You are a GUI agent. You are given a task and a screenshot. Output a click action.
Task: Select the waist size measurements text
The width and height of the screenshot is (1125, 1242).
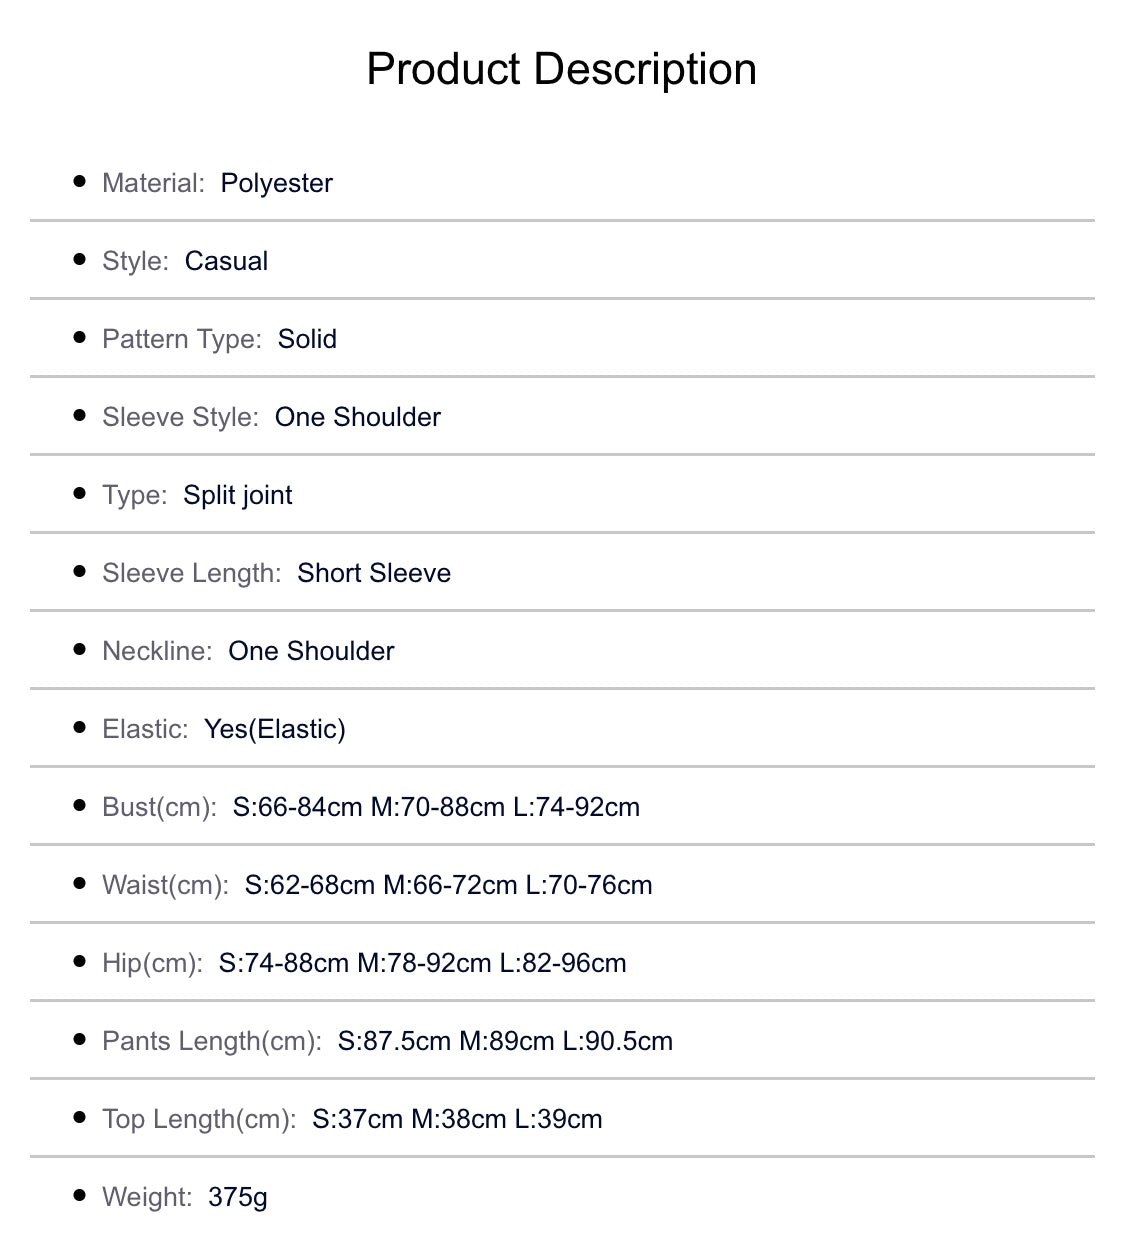[448, 885]
